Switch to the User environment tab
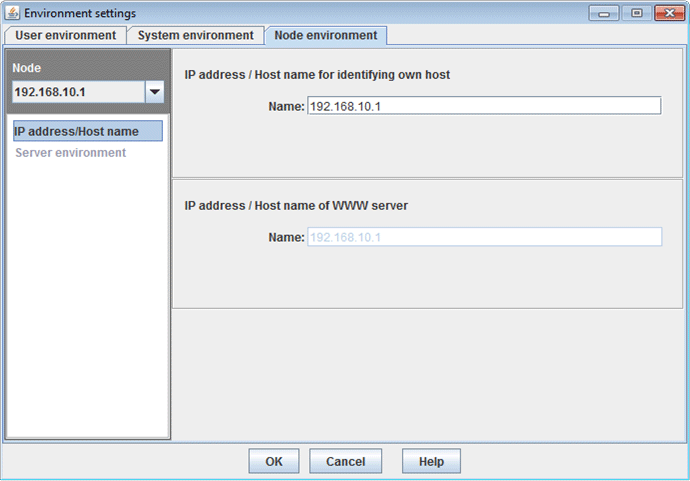This screenshot has height=481, width=690. pos(66,35)
